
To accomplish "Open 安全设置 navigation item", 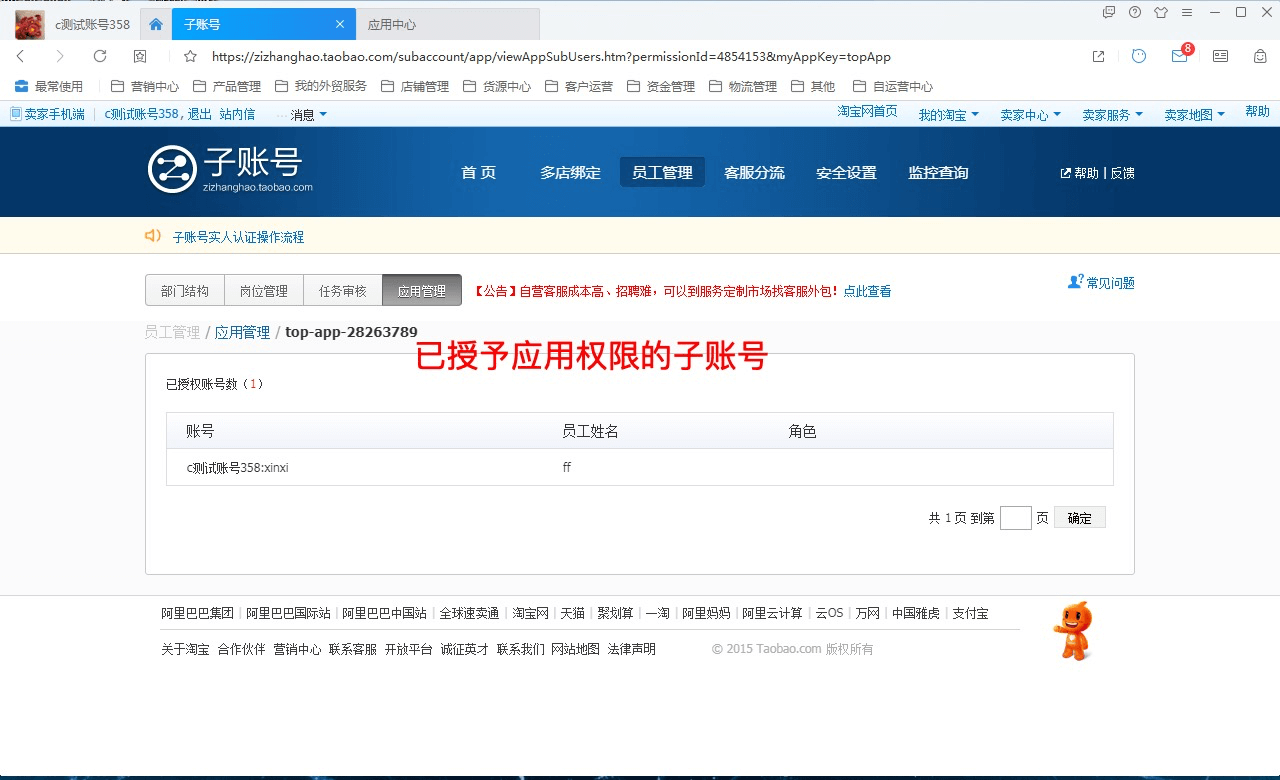I will click(x=846, y=172).
